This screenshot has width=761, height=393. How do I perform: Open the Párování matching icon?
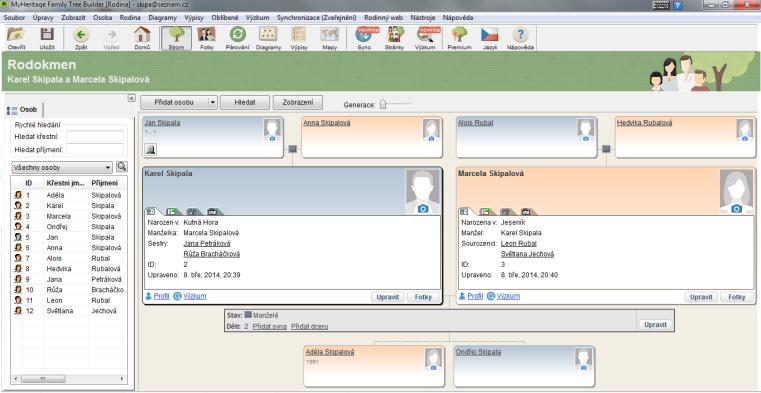coord(237,38)
